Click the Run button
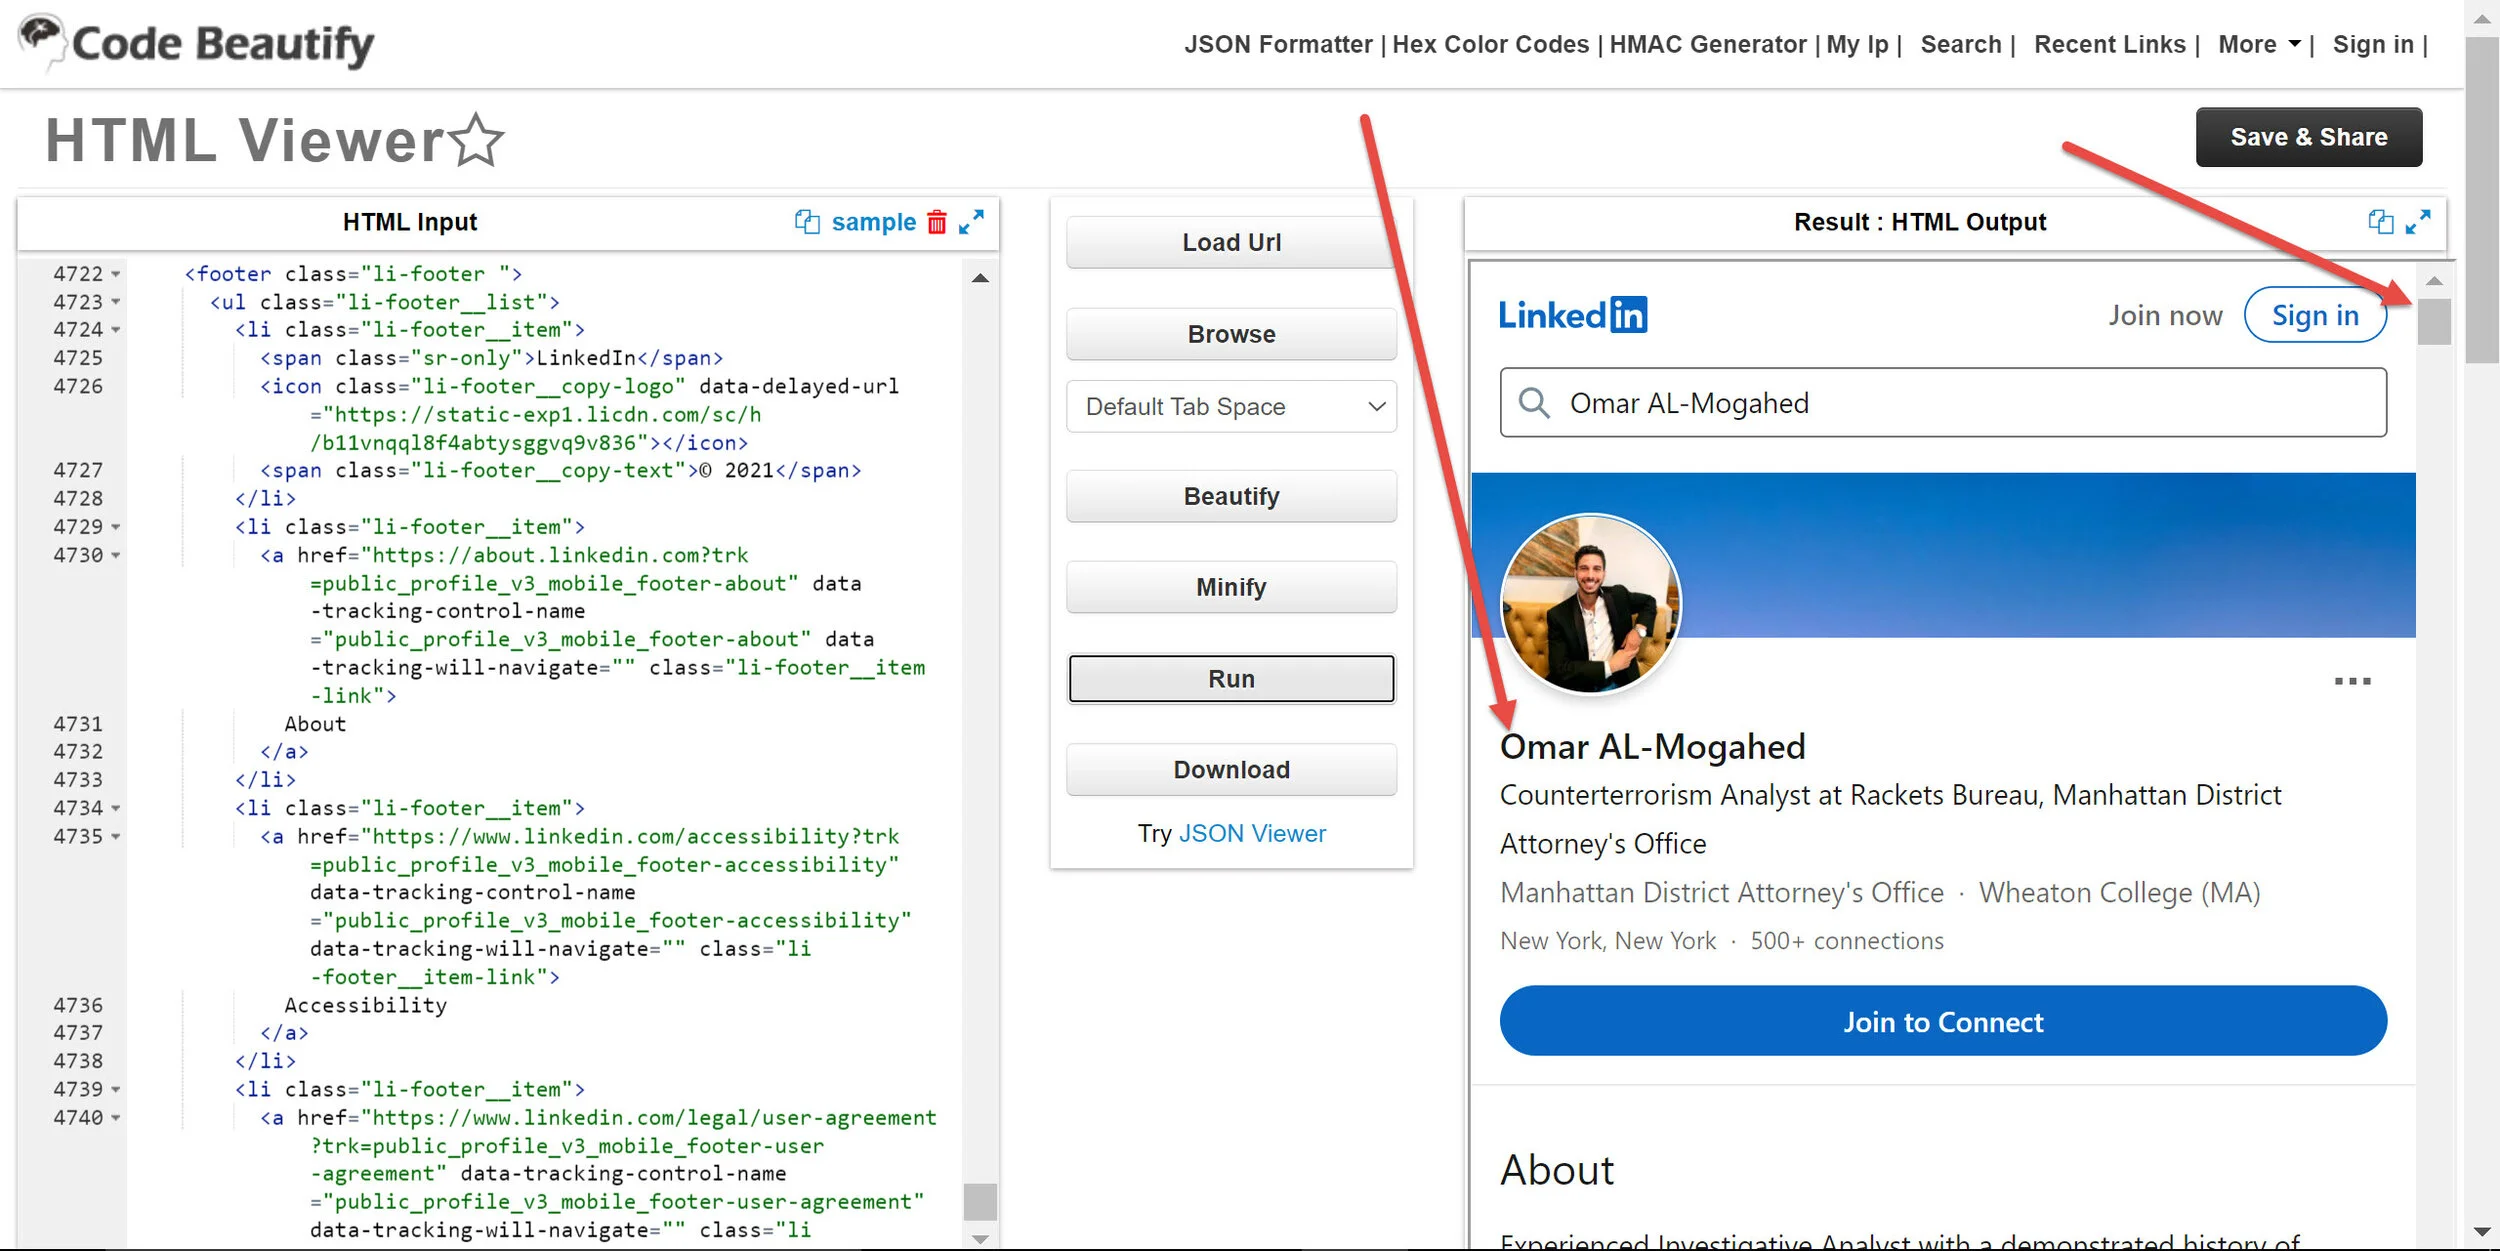The width and height of the screenshot is (2500, 1251). pos(1231,679)
